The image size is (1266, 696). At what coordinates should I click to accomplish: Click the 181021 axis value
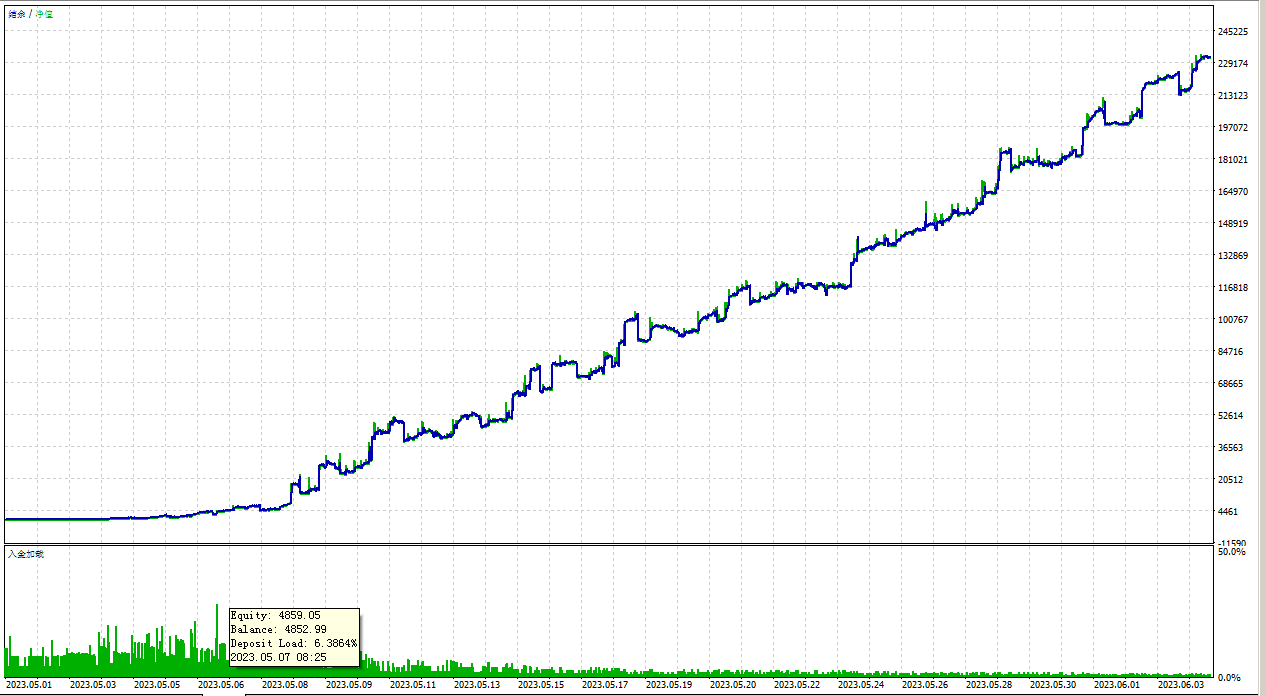(x=1234, y=160)
